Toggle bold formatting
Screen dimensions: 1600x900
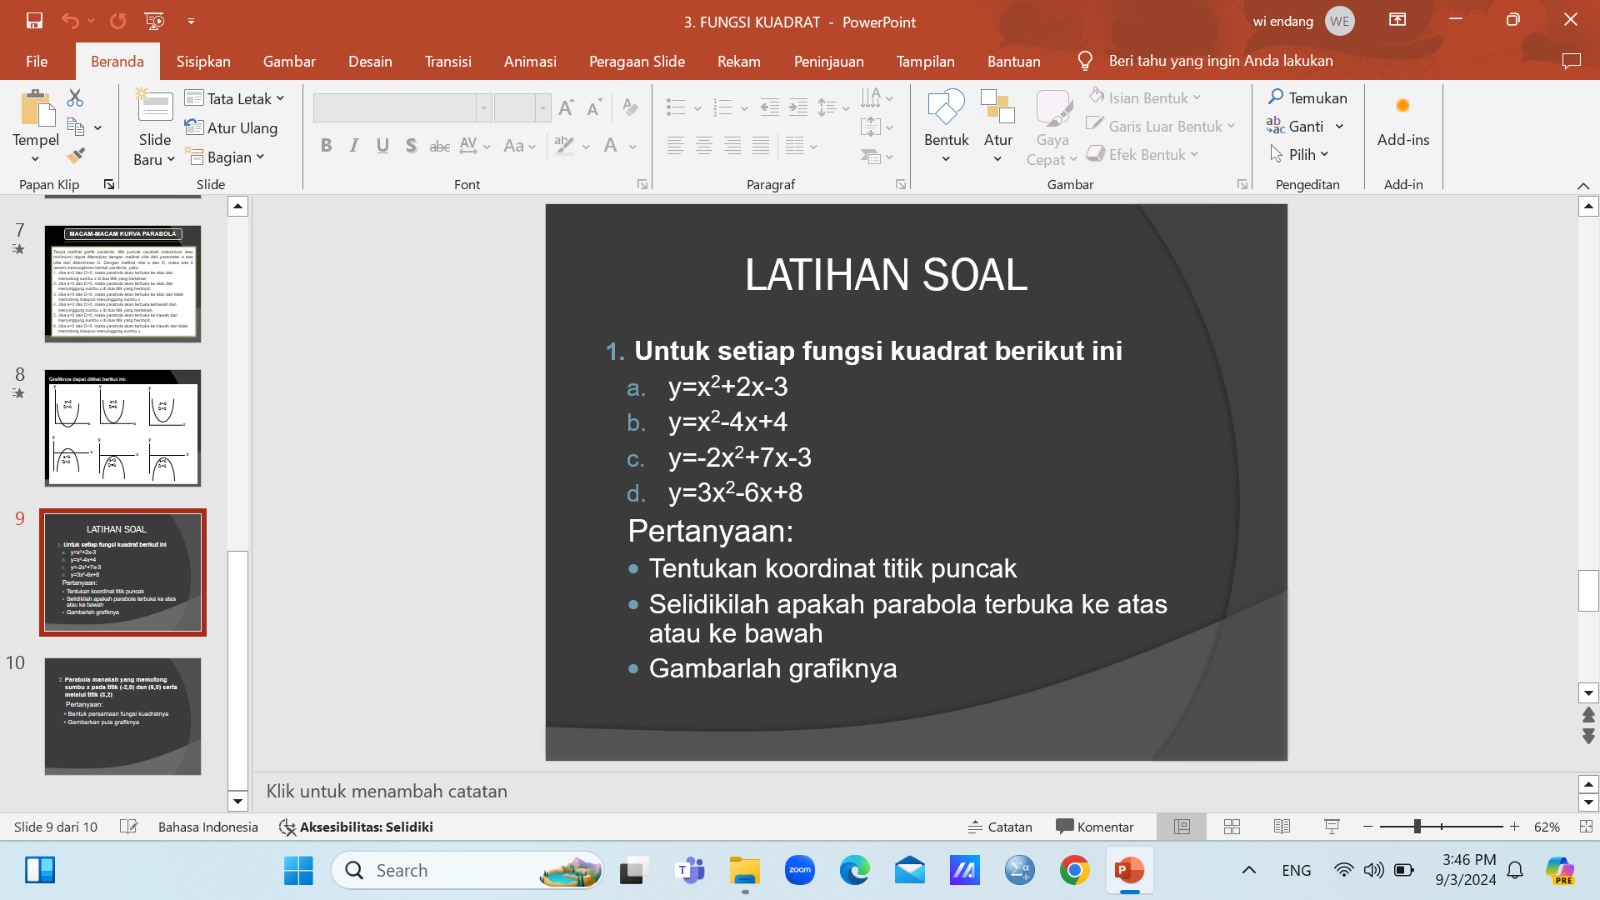(326, 146)
